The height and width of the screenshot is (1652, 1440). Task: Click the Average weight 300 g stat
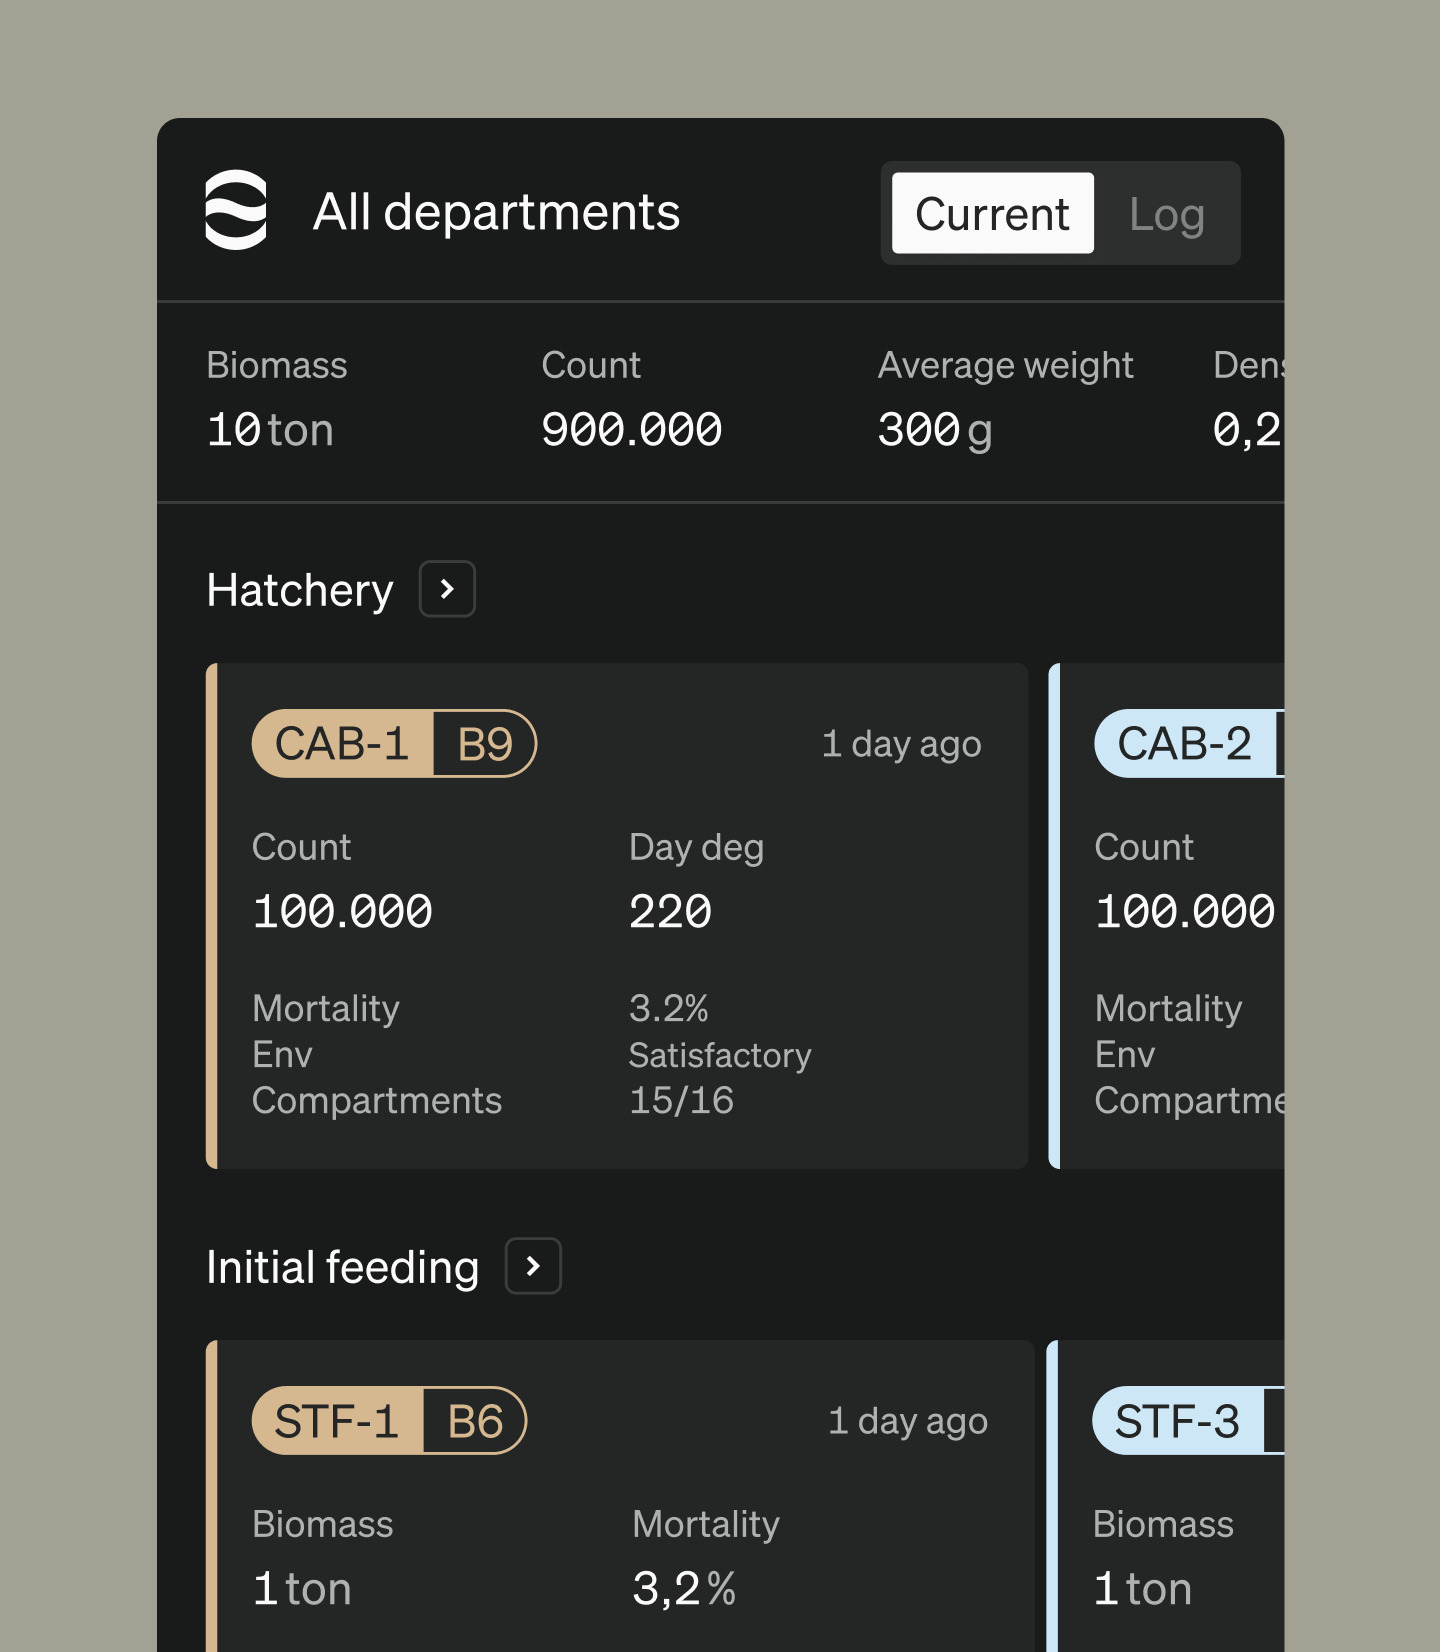tap(1006, 400)
